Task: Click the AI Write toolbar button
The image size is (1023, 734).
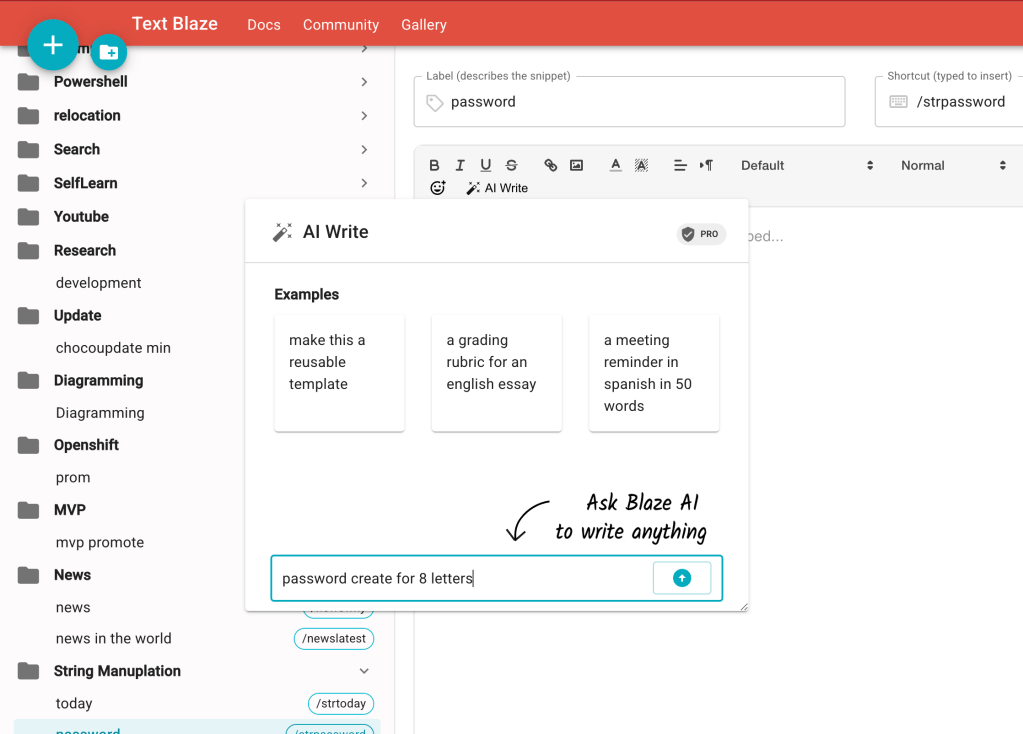Action: [x=497, y=188]
